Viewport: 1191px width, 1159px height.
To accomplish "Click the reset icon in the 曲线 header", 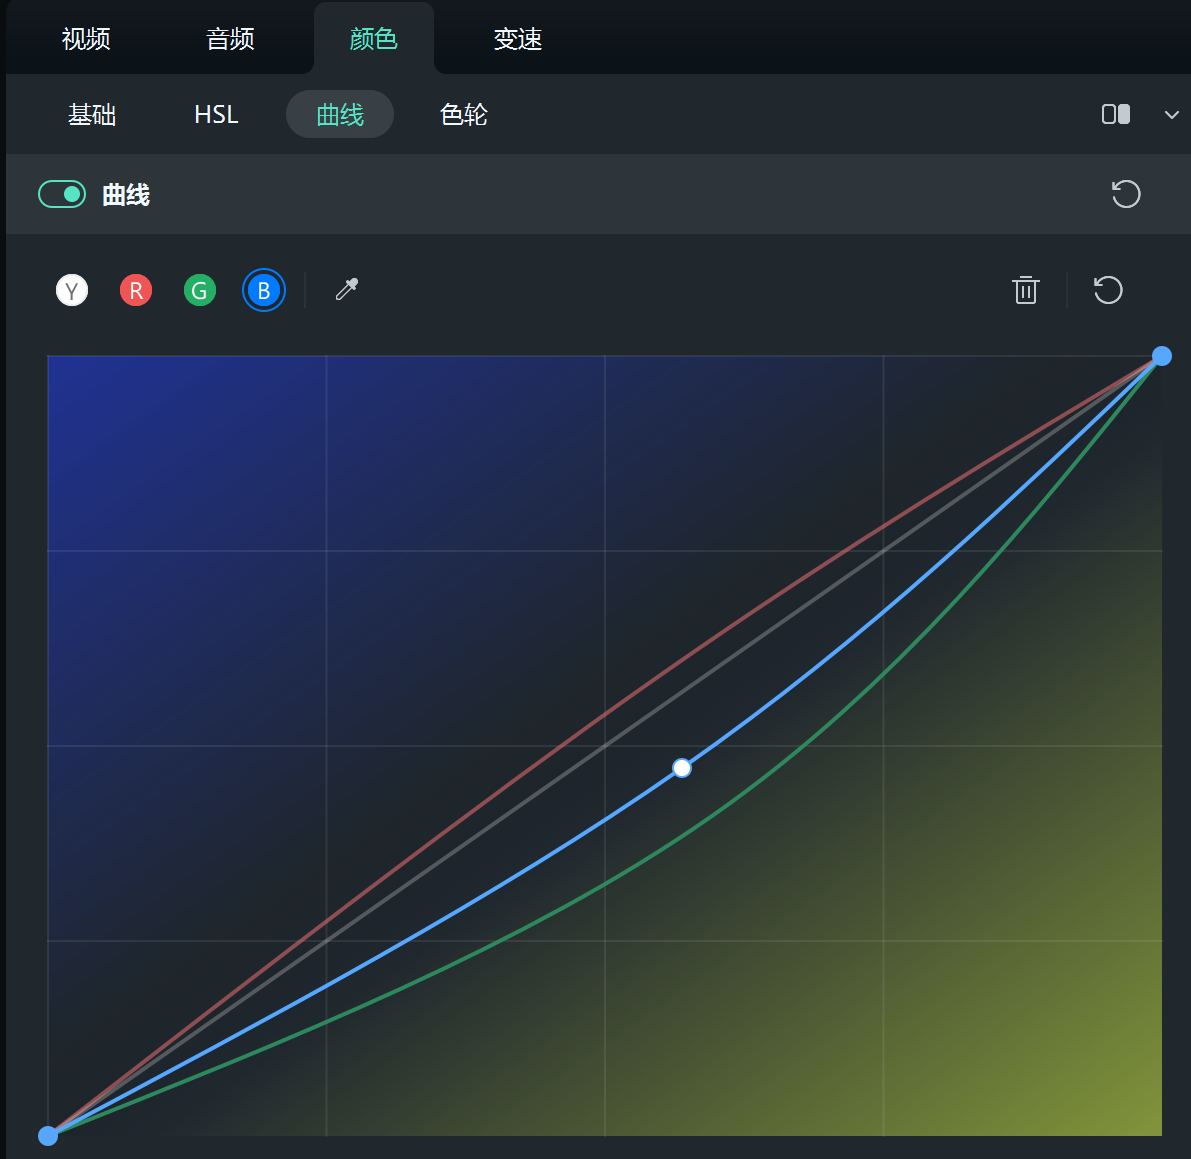I will coord(1126,194).
